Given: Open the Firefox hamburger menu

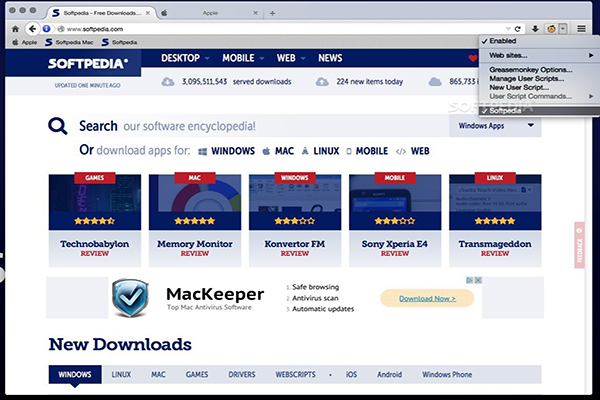Looking at the screenshot, I should tap(581, 29).
